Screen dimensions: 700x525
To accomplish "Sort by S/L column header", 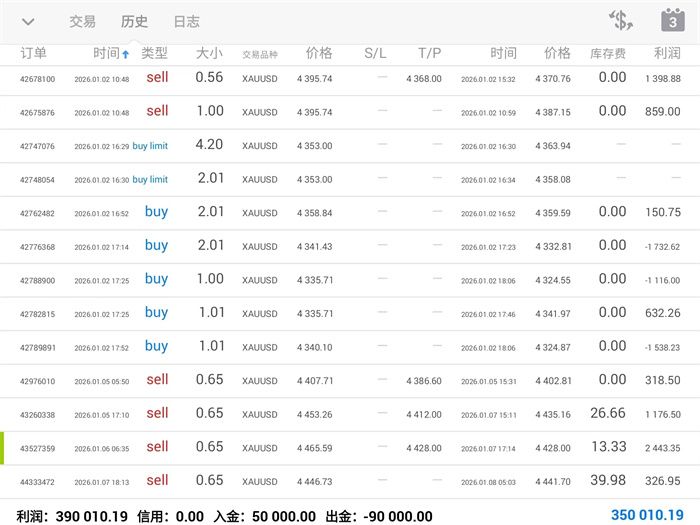I will point(375,54).
